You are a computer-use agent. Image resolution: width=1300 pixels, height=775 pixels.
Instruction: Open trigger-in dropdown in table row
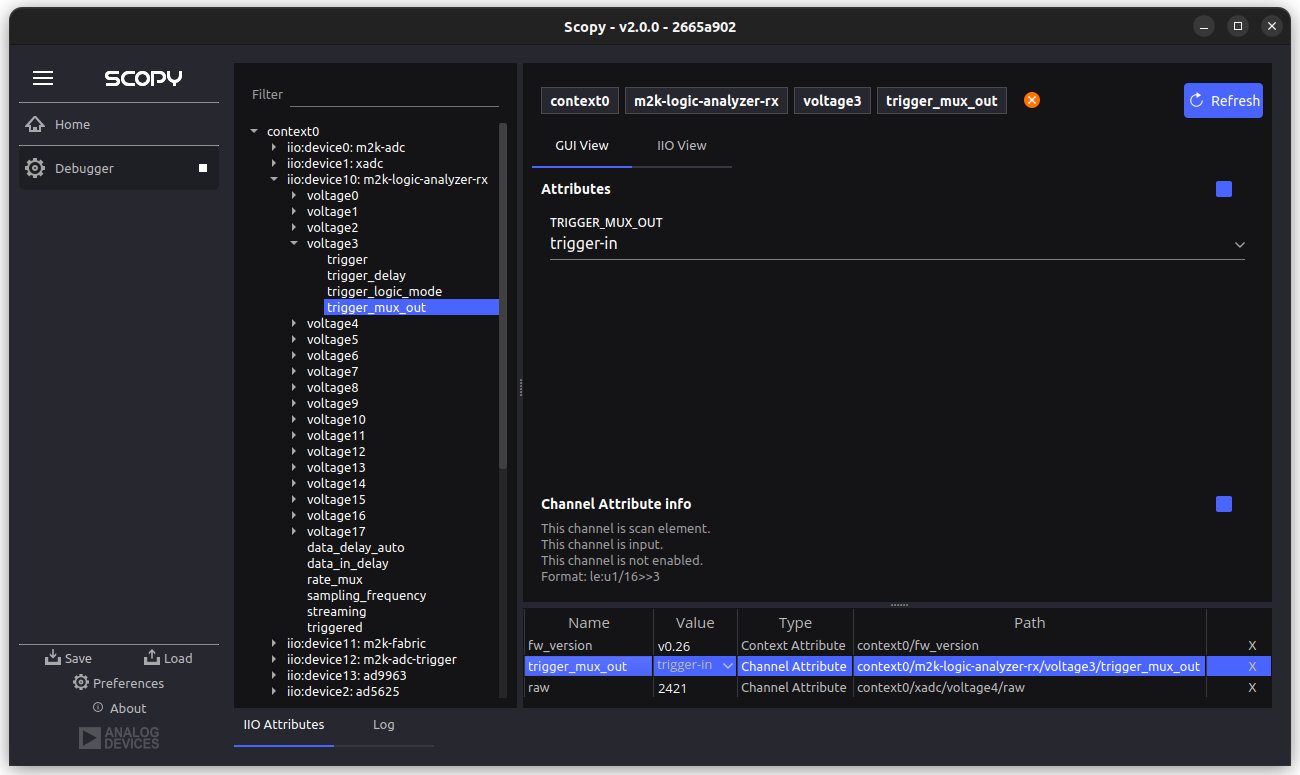tap(695, 666)
